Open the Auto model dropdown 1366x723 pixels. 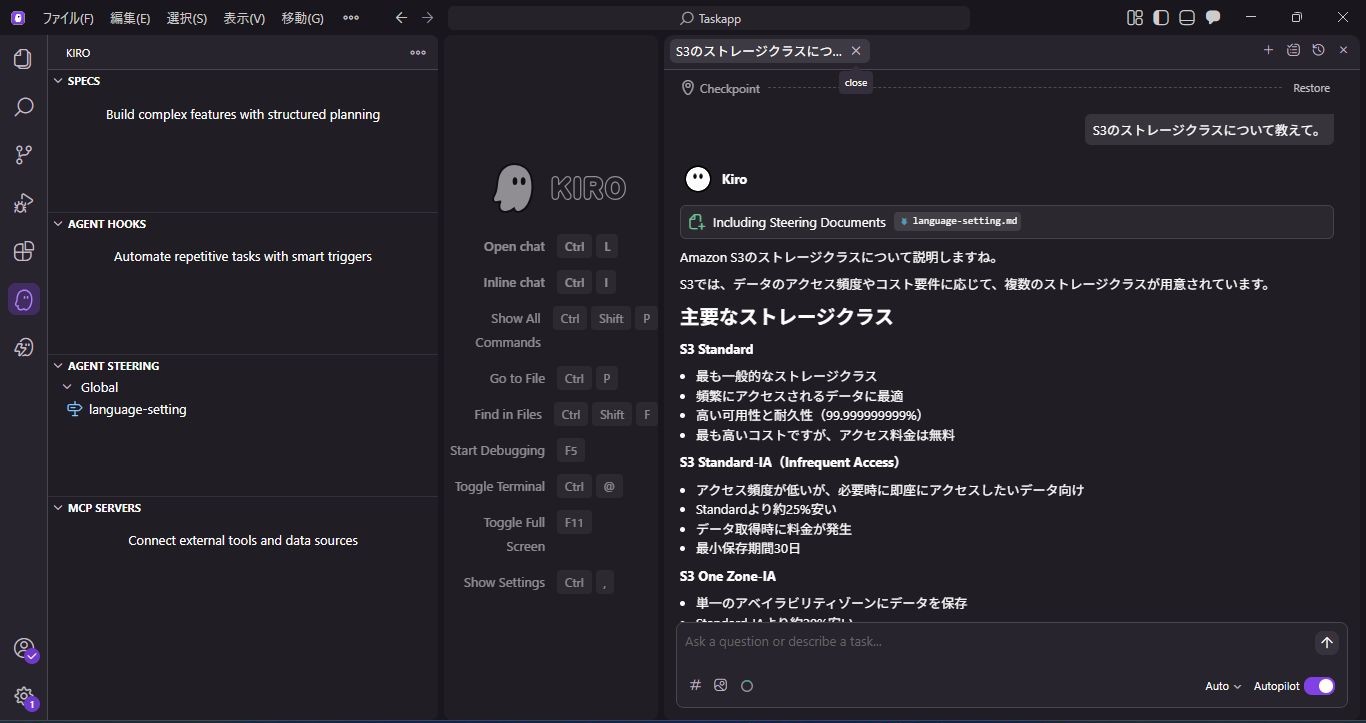[x=1221, y=686]
